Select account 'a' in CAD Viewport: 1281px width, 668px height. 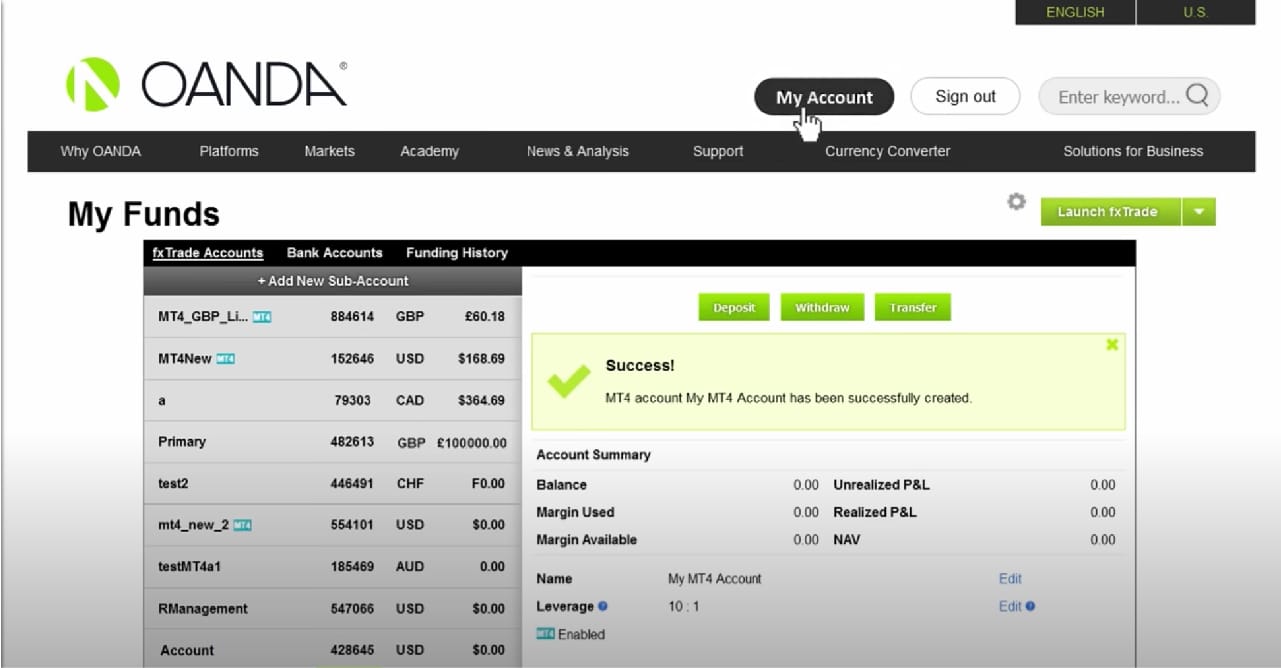[x=333, y=400]
